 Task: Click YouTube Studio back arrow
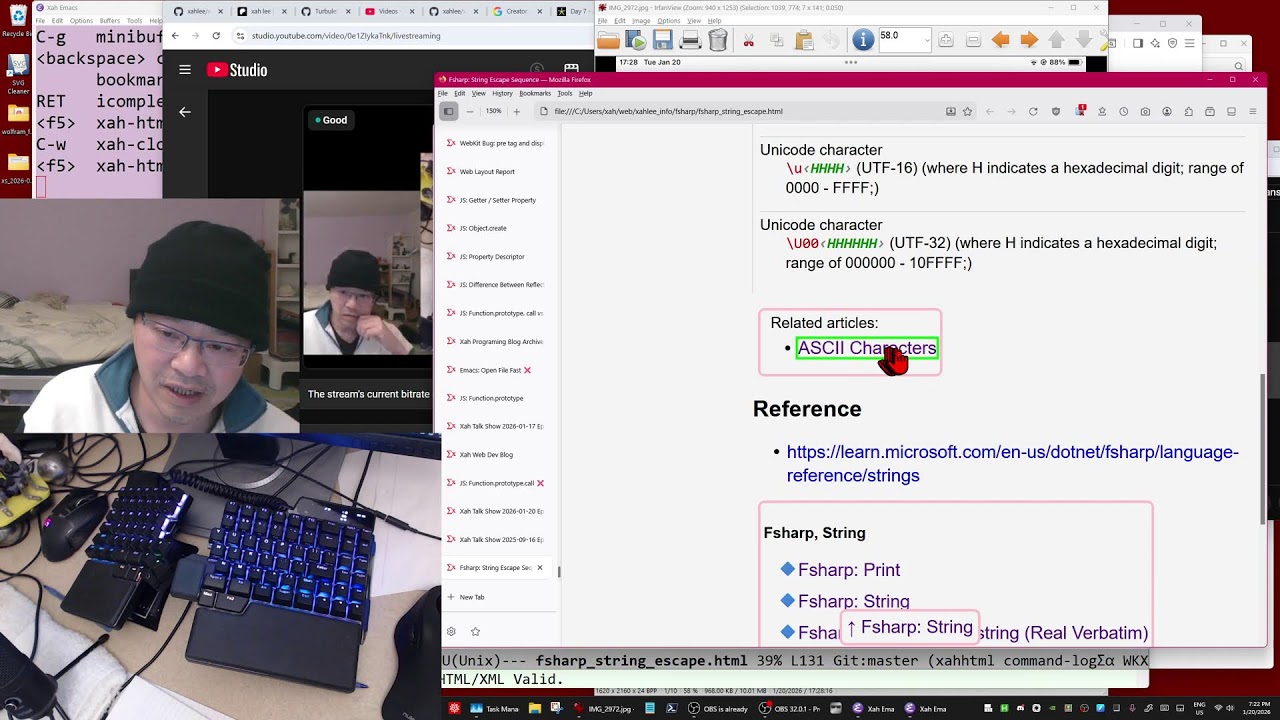click(185, 112)
